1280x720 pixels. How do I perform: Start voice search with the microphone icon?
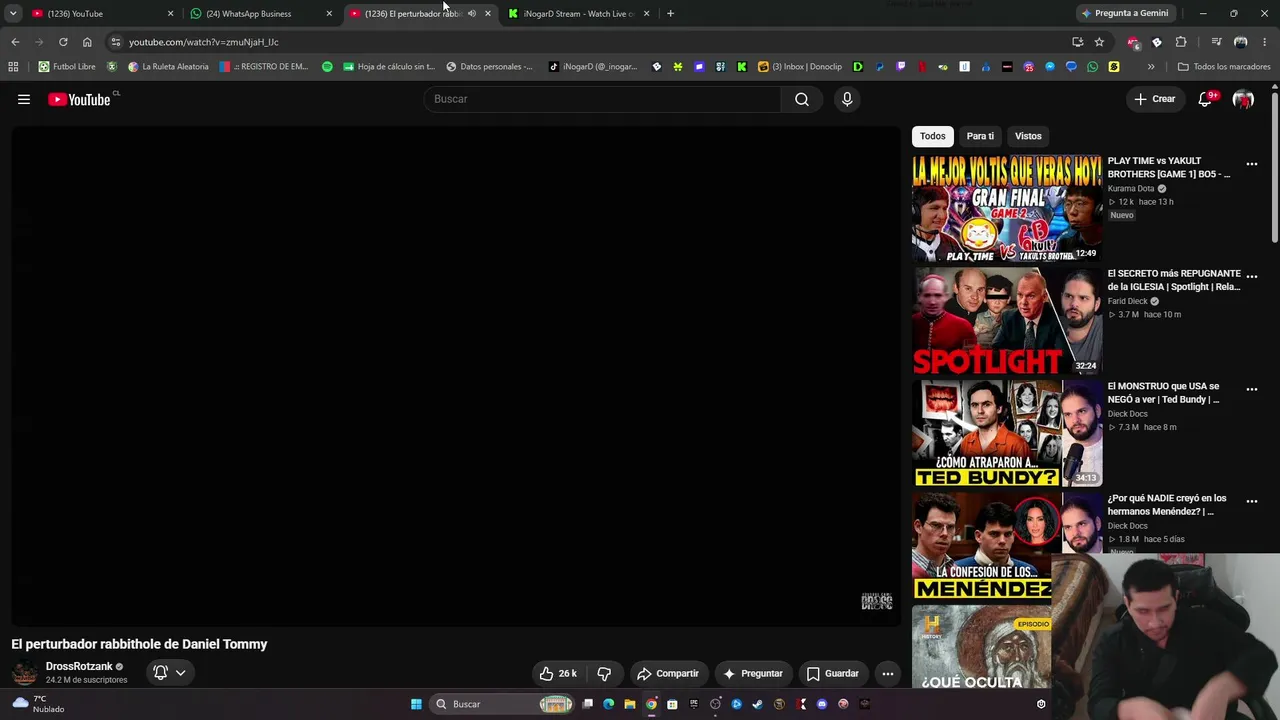pos(847,99)
